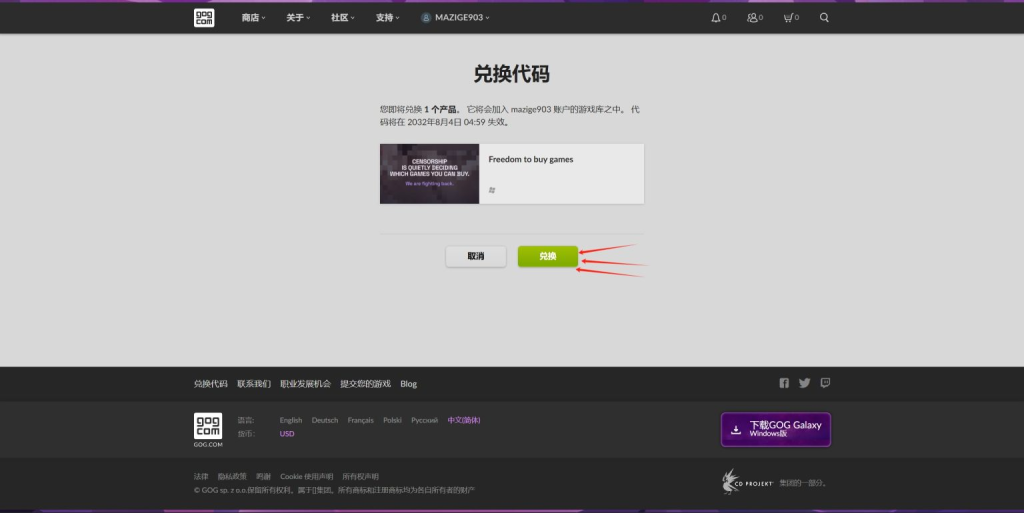Click the GOG.com logo in header

(204, 17)
